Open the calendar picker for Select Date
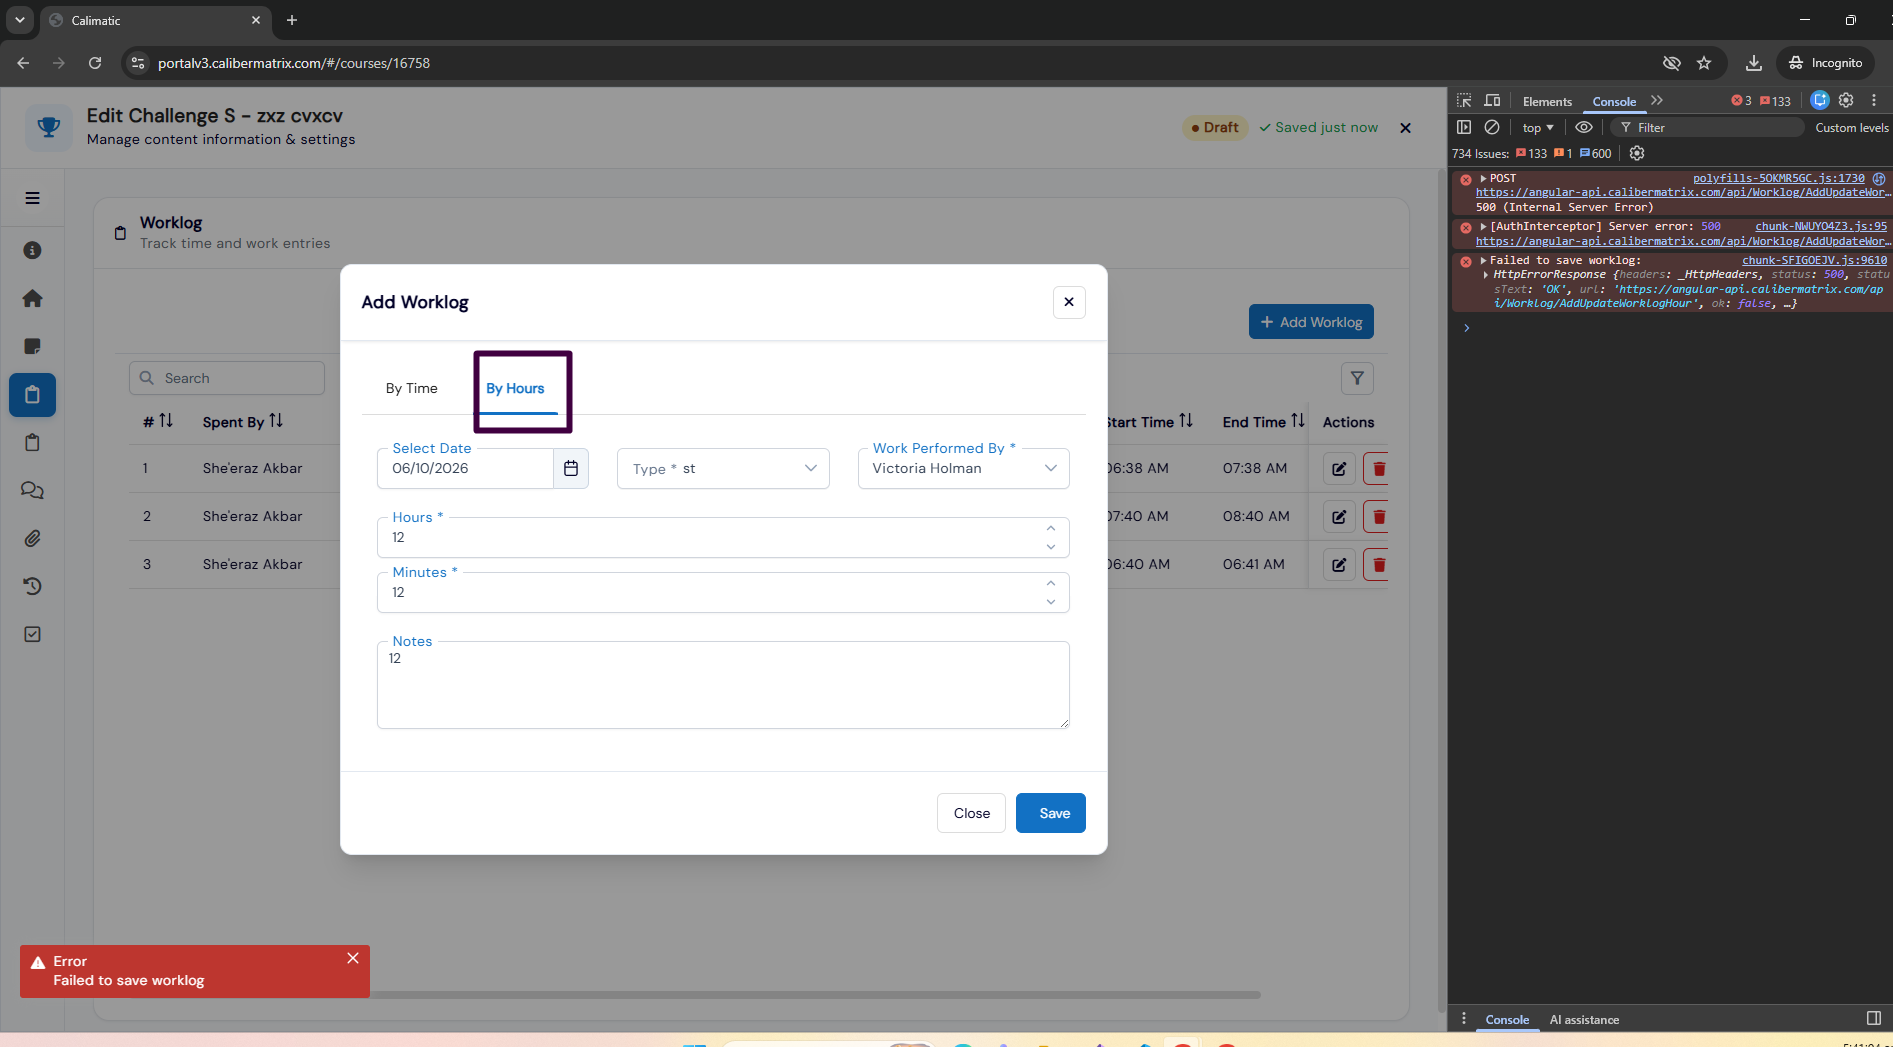 (x=571, y=468)
